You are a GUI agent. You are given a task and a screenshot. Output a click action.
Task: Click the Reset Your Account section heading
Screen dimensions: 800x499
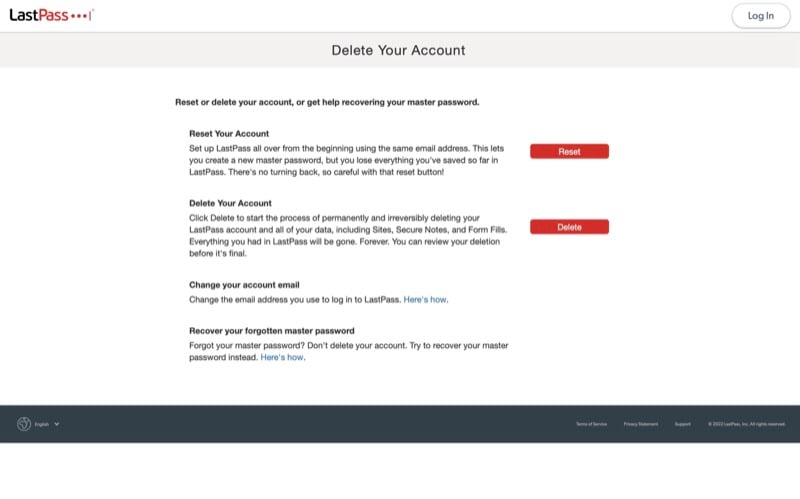tap(229, 134)
